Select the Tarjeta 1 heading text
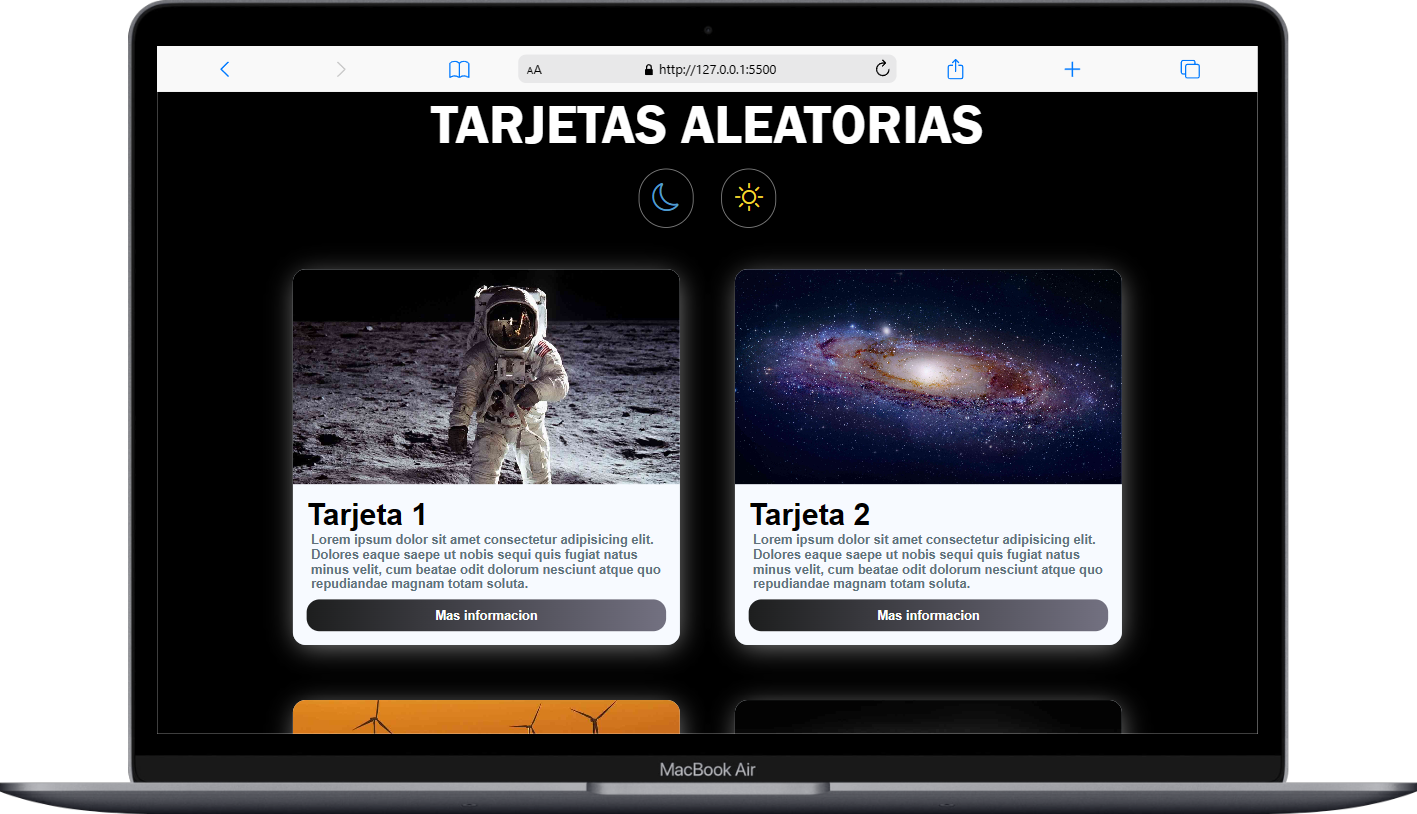This screenshot has width=1417, height=814. pos(367,514)
